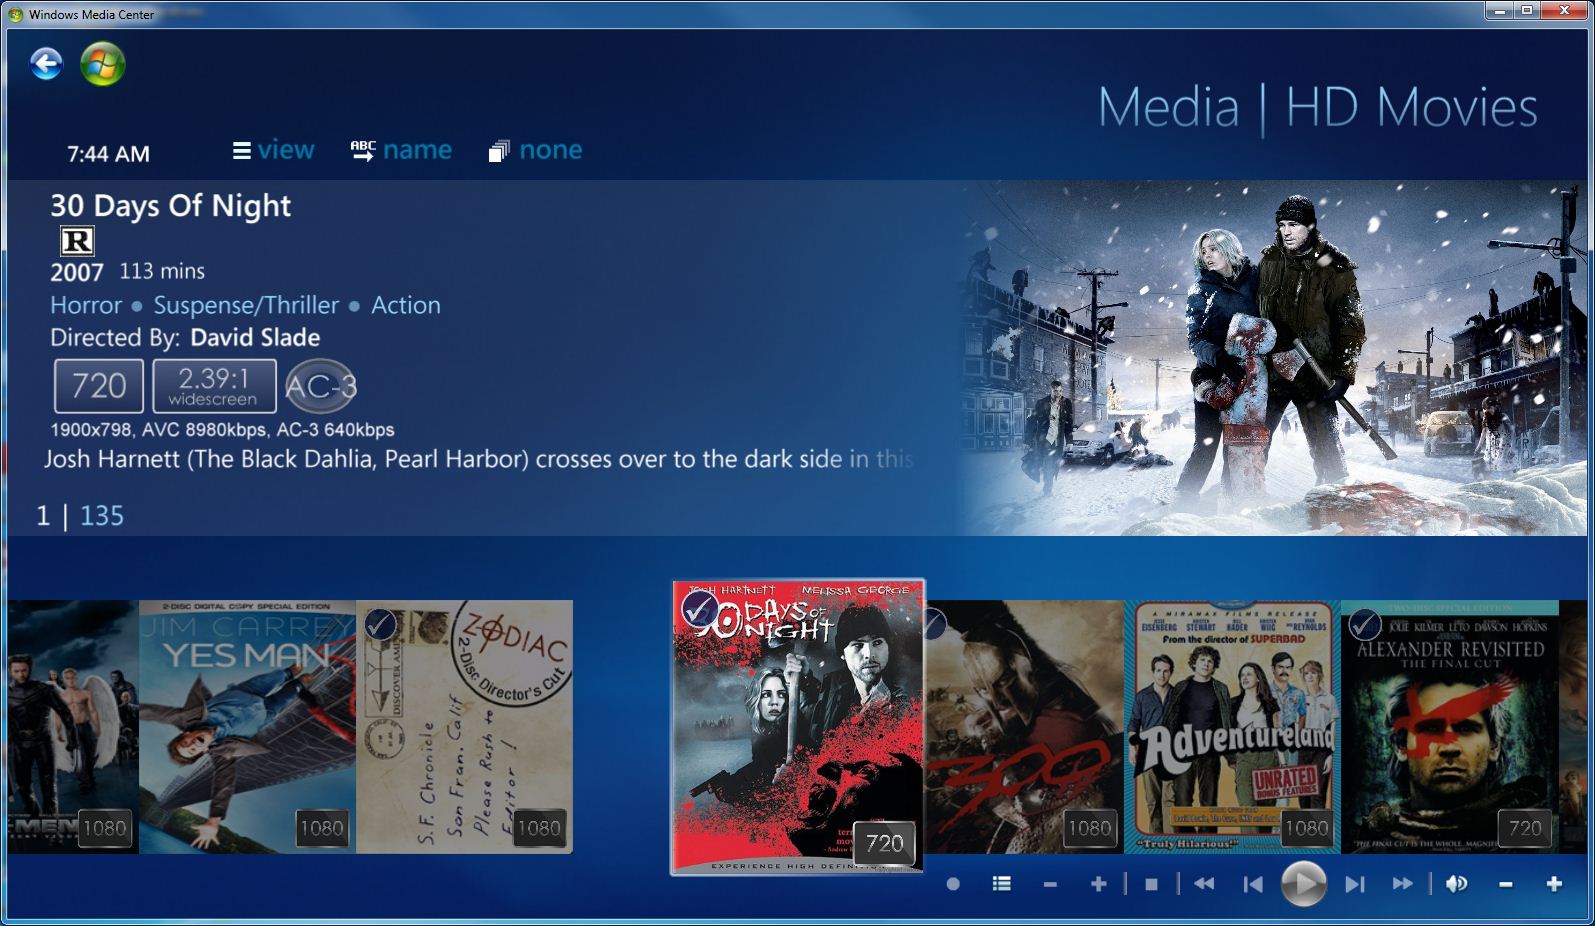This screenshot has height=926, width=1595.
Task: Open the green Windows Media Center start button
Action: [x=102, y=64]
